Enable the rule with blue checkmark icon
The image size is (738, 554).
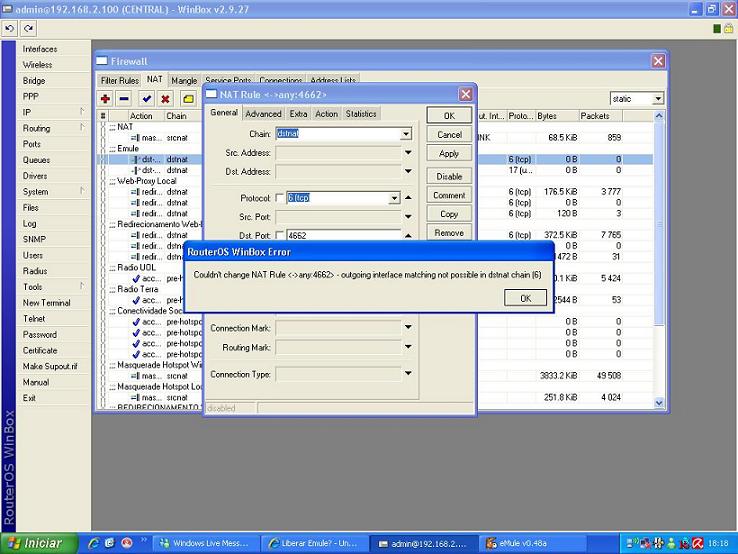(146, 99)
